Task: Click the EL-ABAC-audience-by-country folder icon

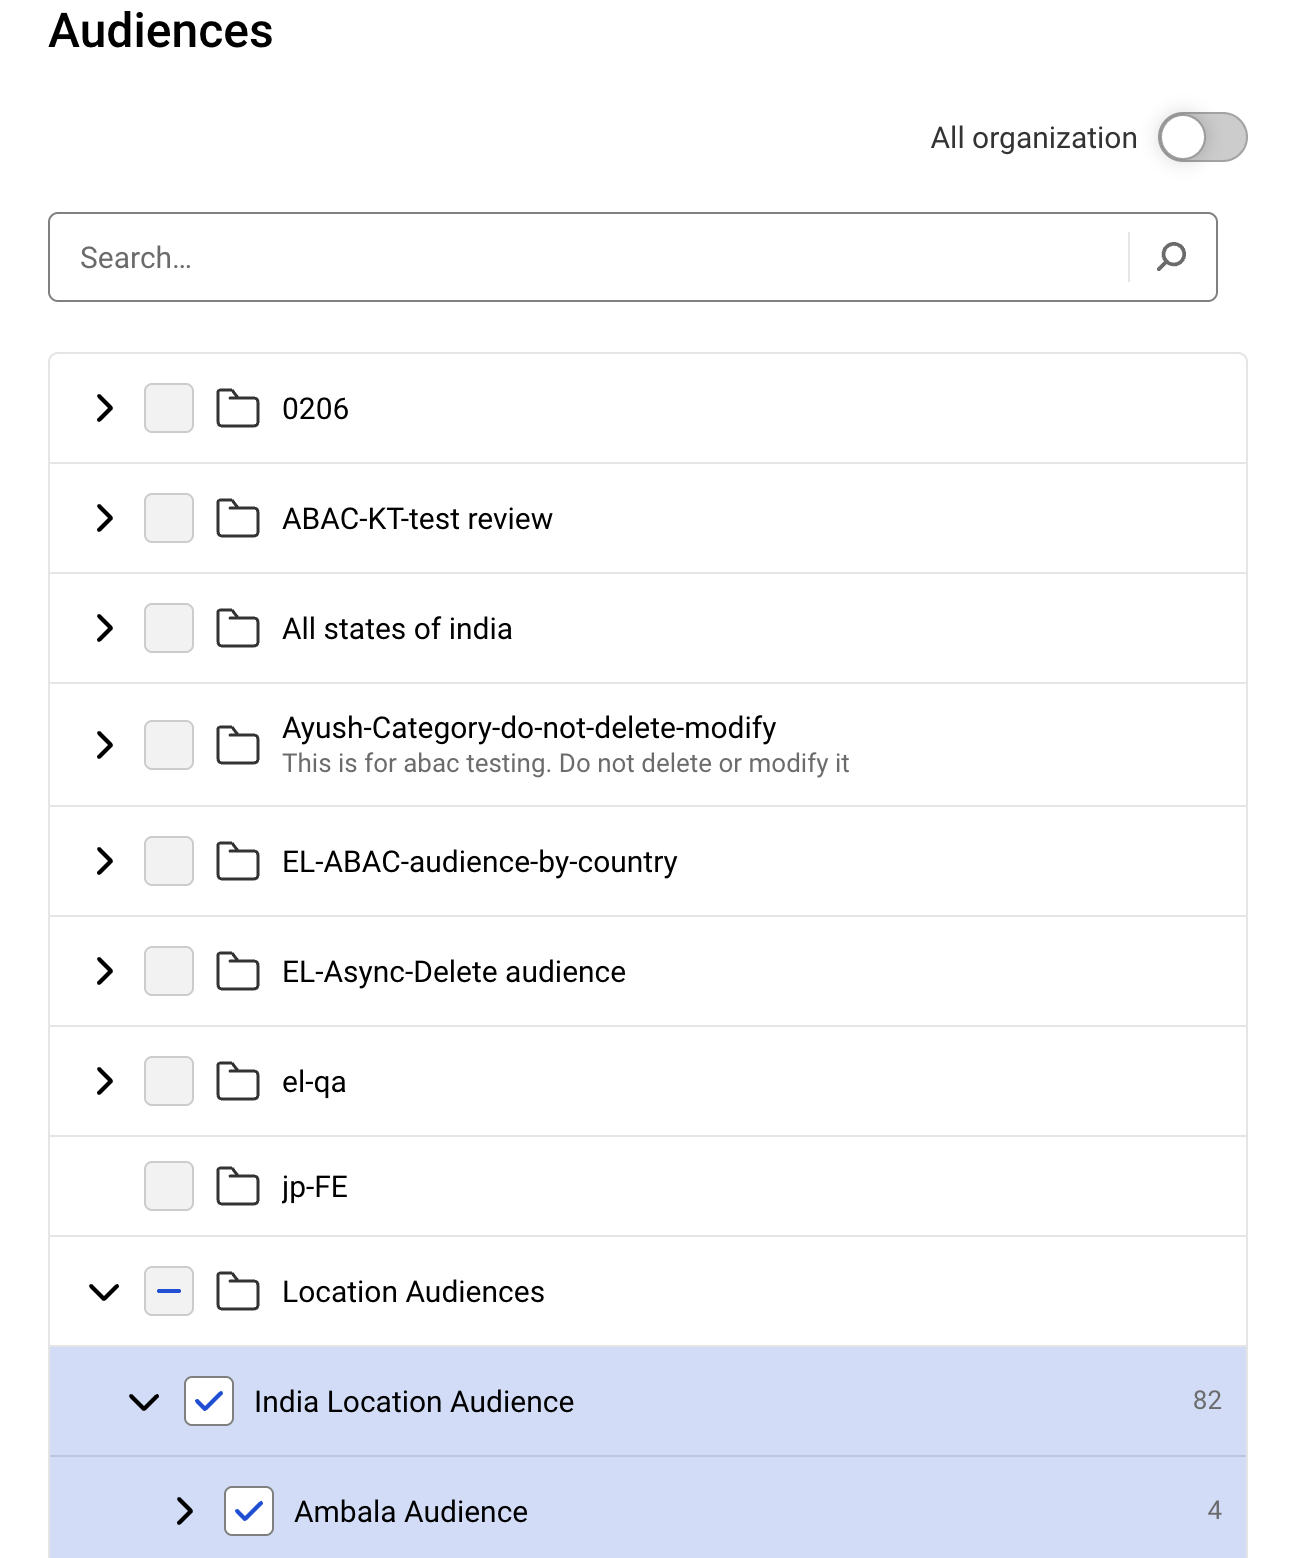Action: coord(238,861)
